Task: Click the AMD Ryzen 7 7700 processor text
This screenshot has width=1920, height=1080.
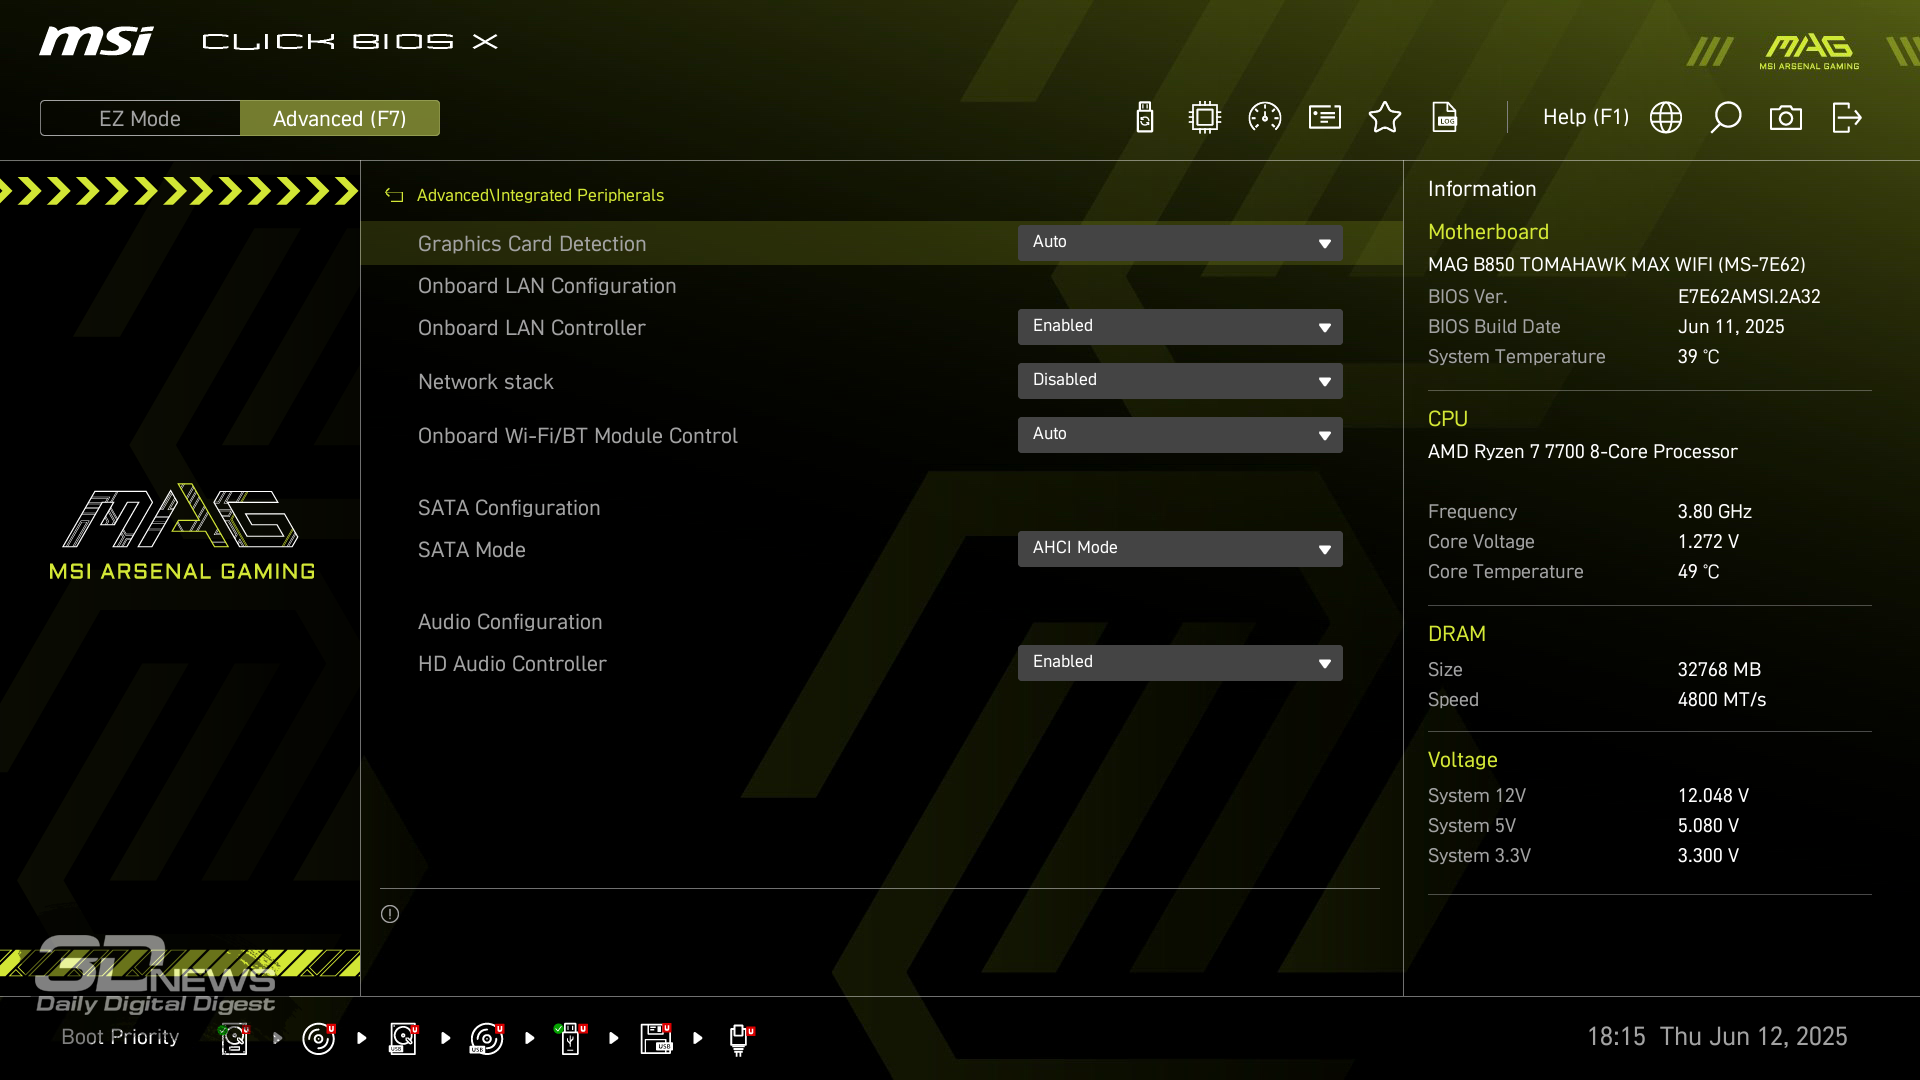Action: pos(1582,452)
